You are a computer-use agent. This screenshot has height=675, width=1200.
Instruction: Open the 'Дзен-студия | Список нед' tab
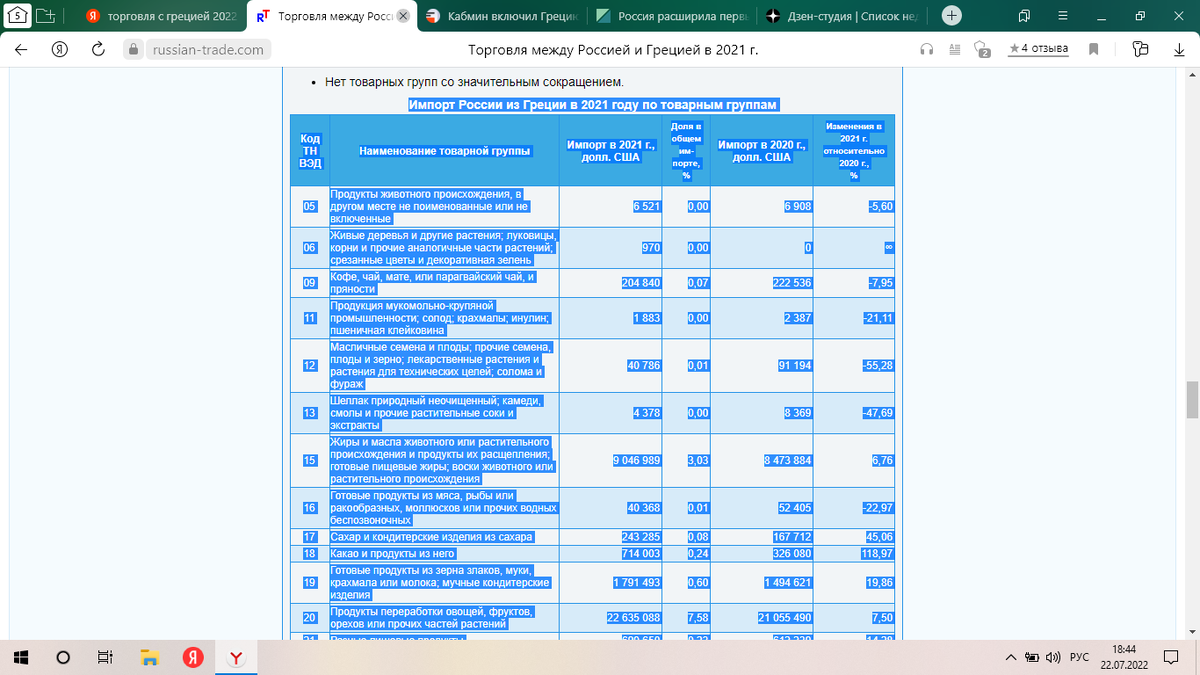(841, 16)
